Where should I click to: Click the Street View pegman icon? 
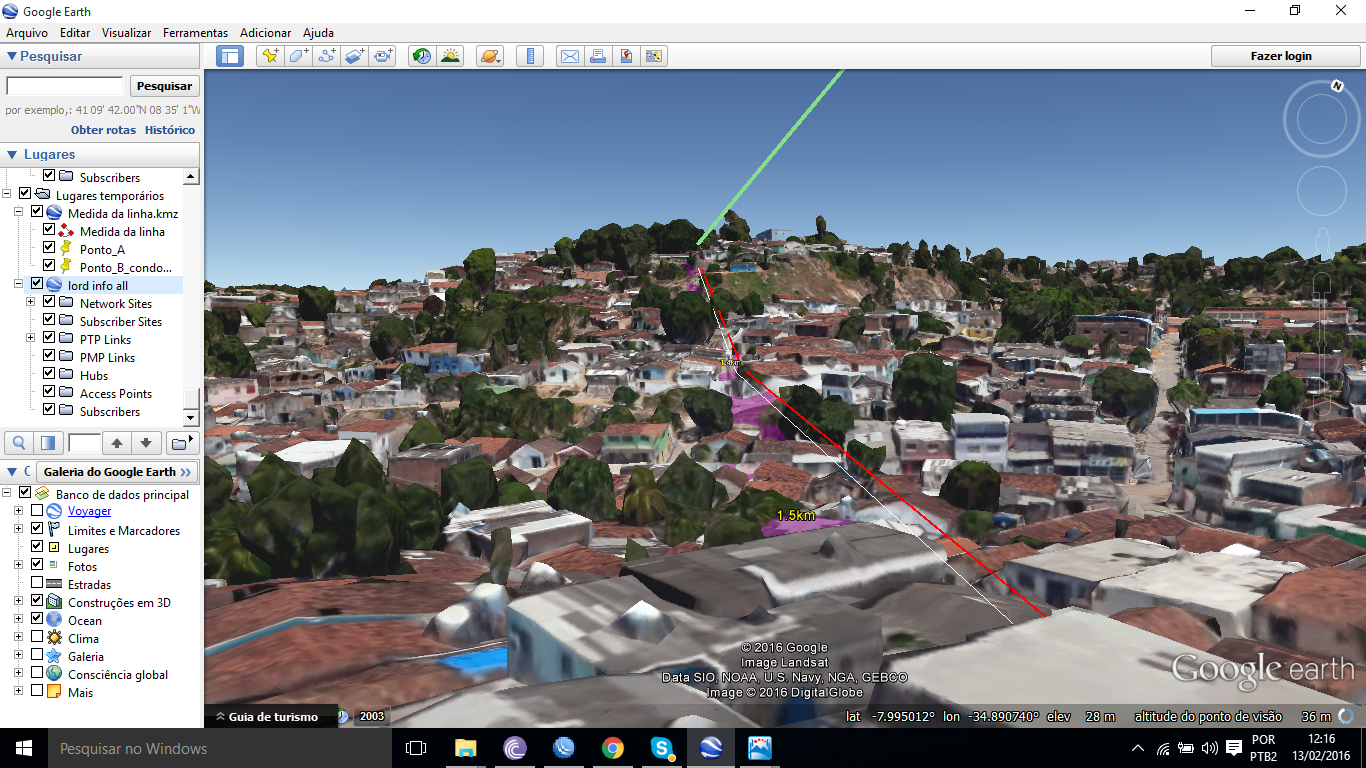click(1322, 243)
